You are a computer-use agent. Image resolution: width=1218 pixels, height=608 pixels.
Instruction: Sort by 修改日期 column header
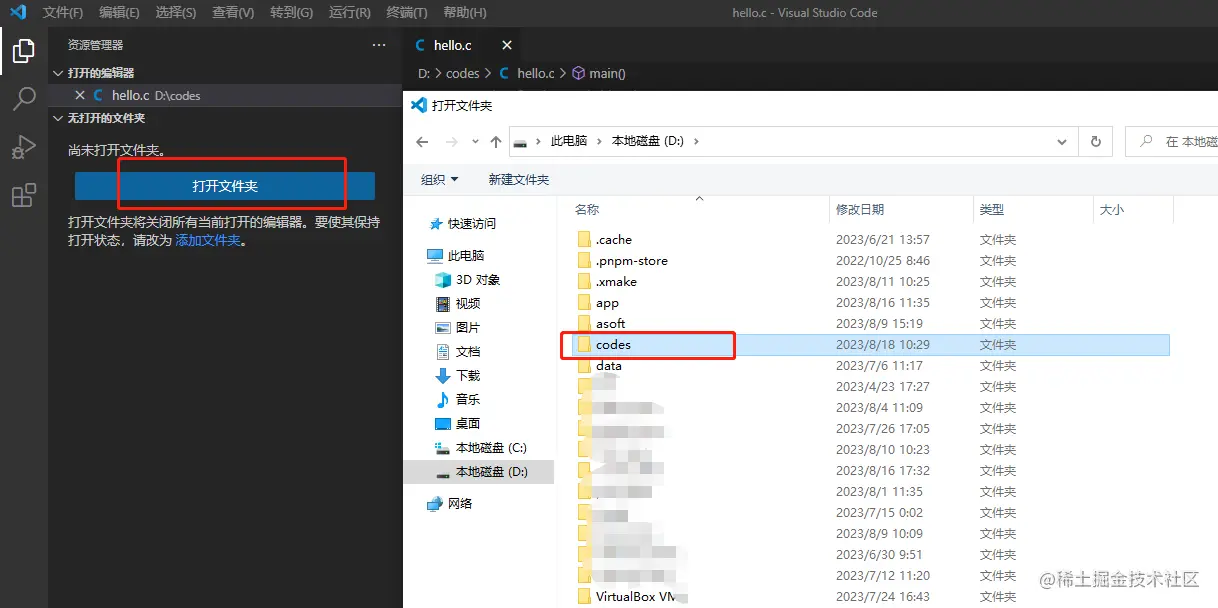coord(860,209)
